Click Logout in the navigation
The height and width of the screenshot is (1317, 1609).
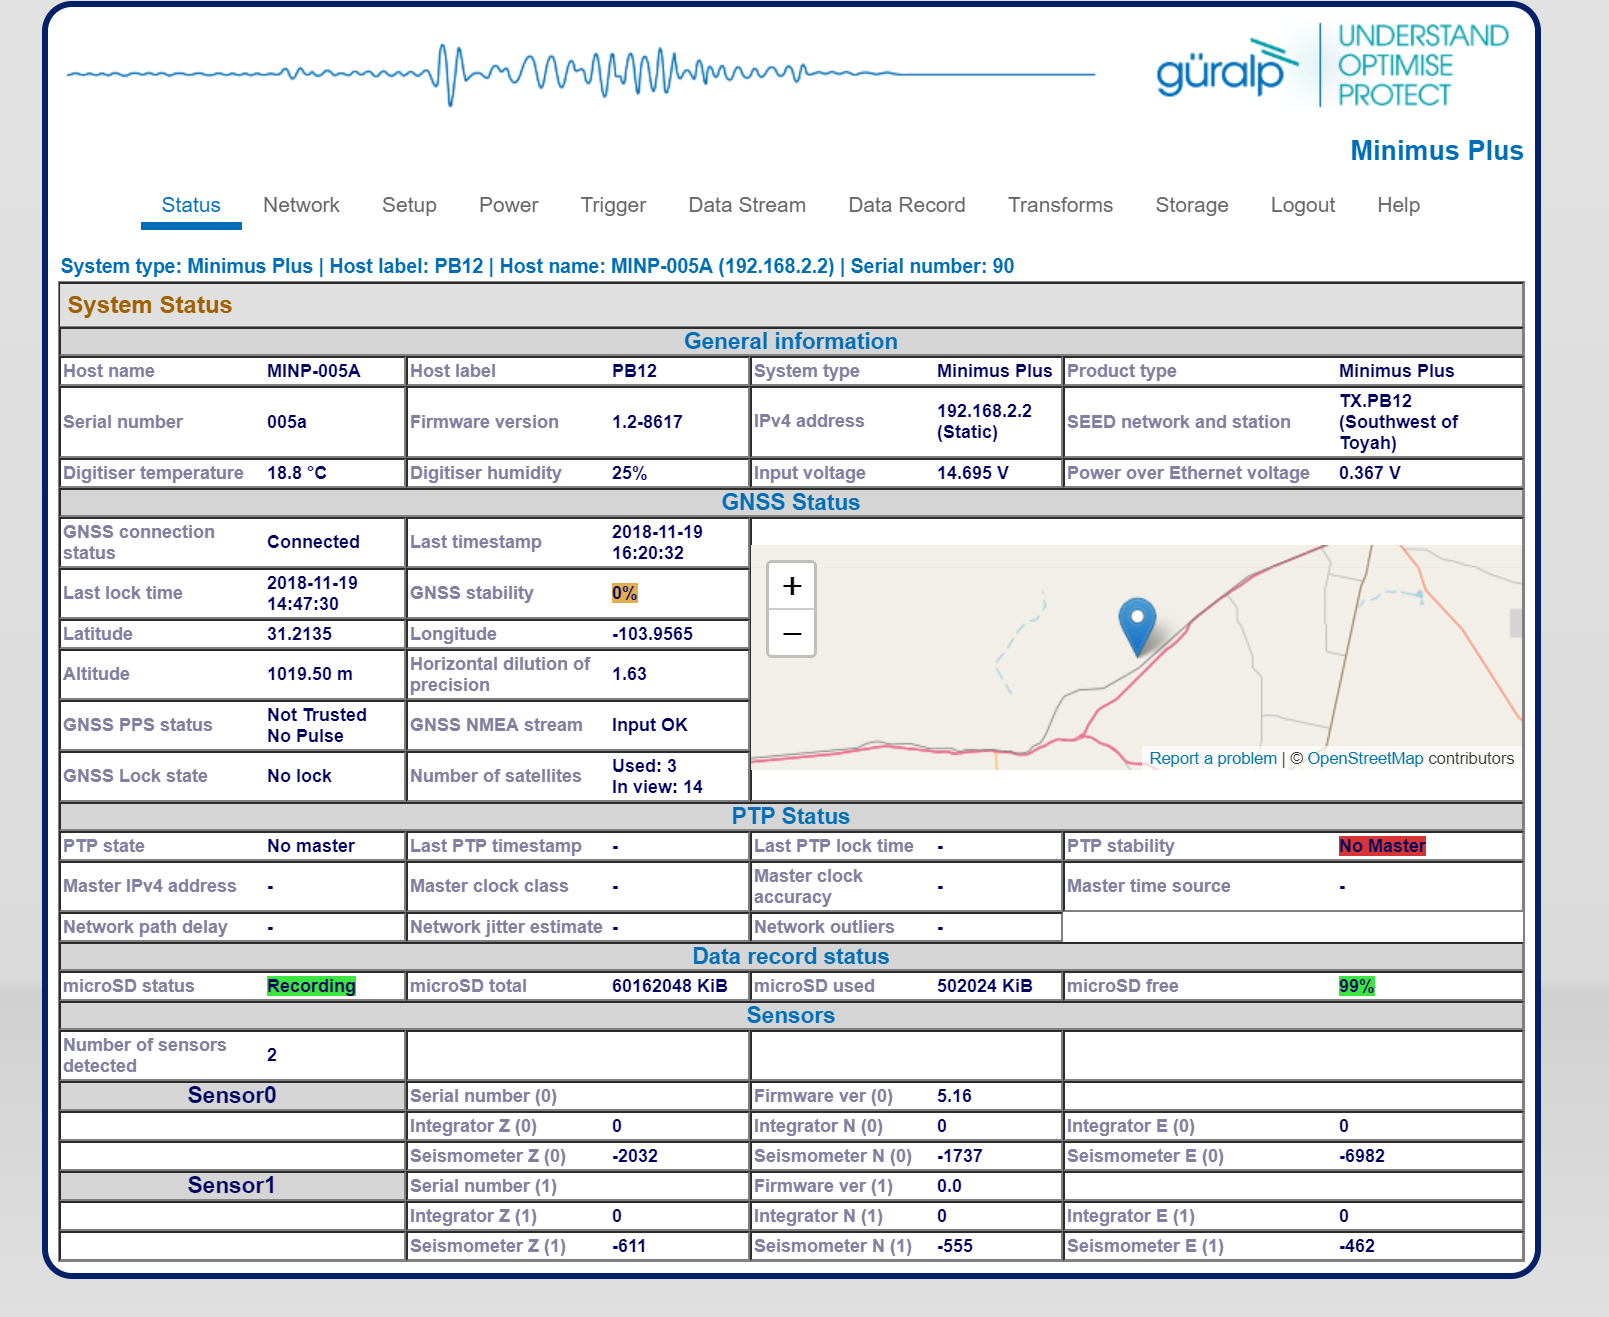(x=1302, y=205)
